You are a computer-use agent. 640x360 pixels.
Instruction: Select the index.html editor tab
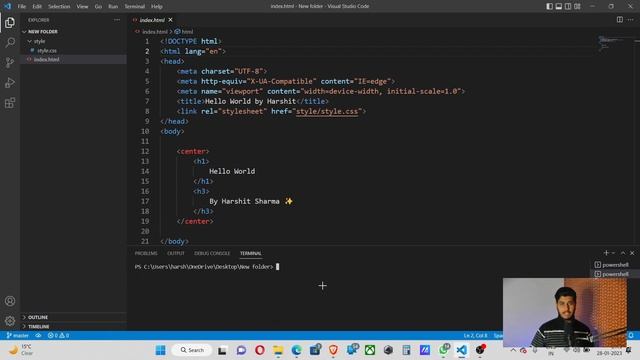tap(152, 20)
